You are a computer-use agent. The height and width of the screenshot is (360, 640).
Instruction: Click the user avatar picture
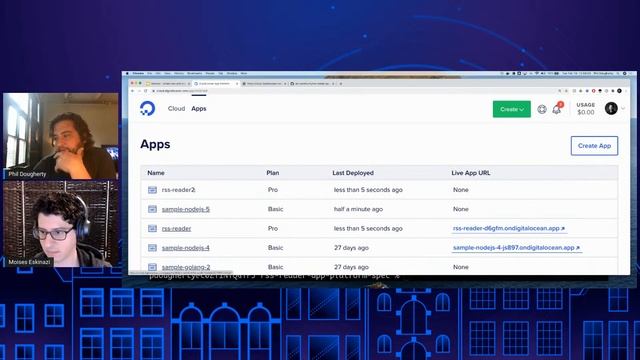coord(611,108)
